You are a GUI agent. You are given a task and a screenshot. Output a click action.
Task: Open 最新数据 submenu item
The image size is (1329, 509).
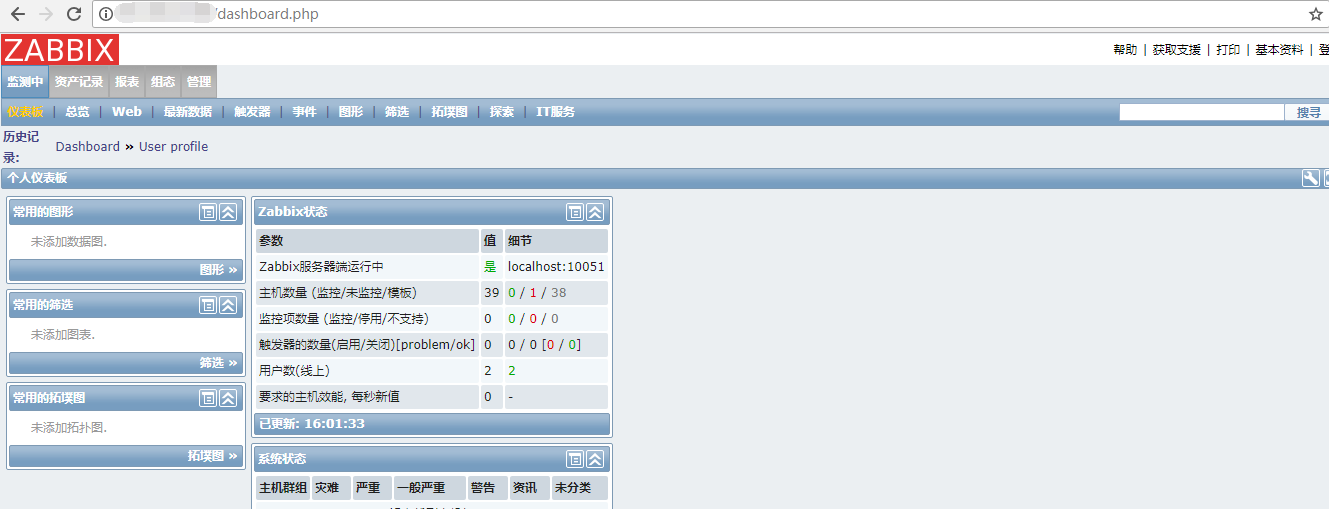pyautogui.click(x=188, y=112)
